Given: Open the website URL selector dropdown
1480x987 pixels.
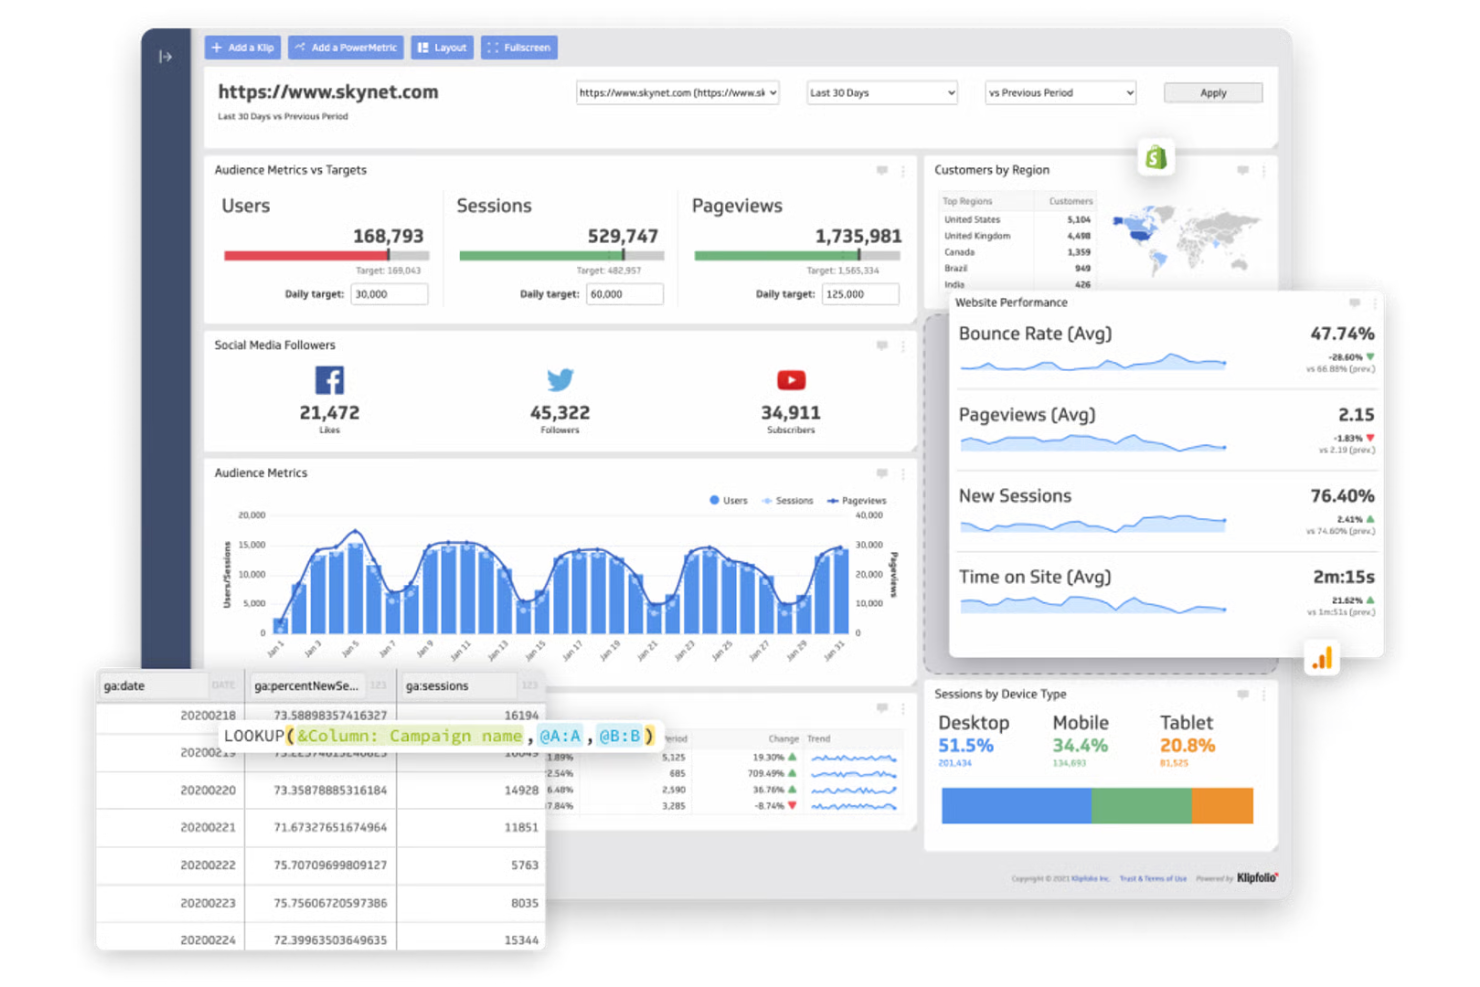Looking at the screenshot, I should (x=678, y=92).
